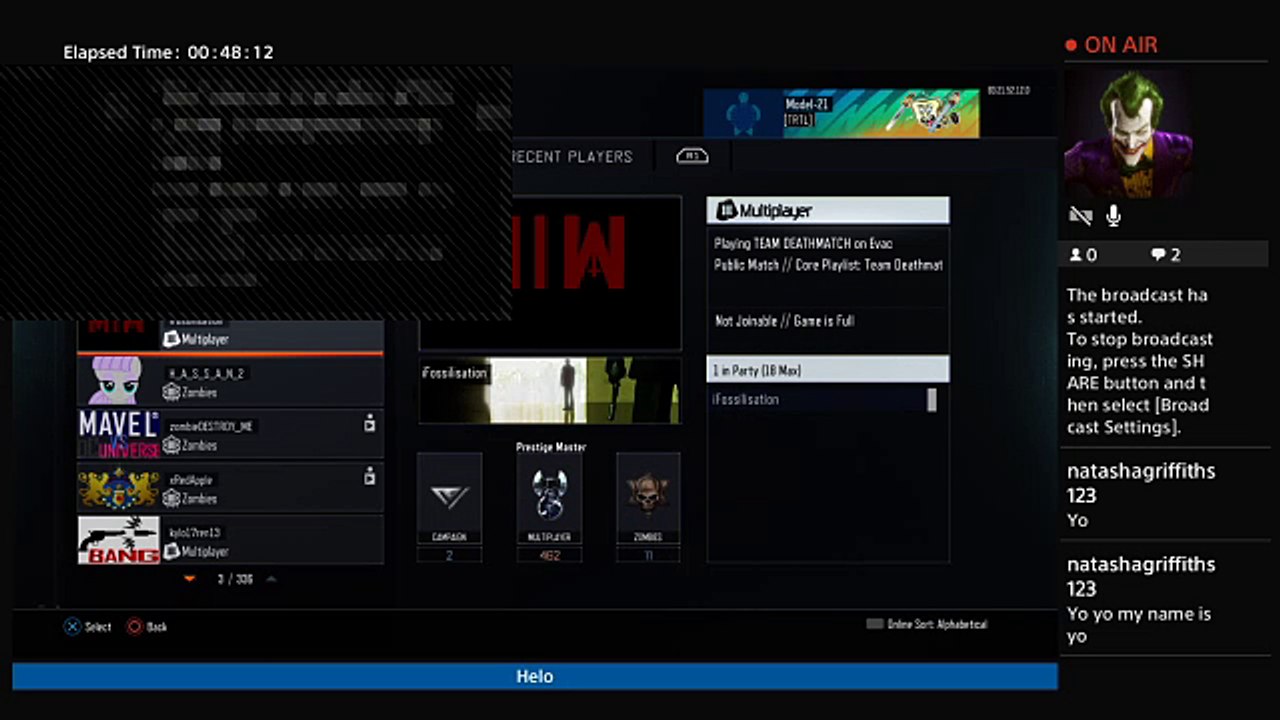Click the 3 / 336 list counter
Image resolution: width=1280 pixels, height=720 pixels.
235,578
